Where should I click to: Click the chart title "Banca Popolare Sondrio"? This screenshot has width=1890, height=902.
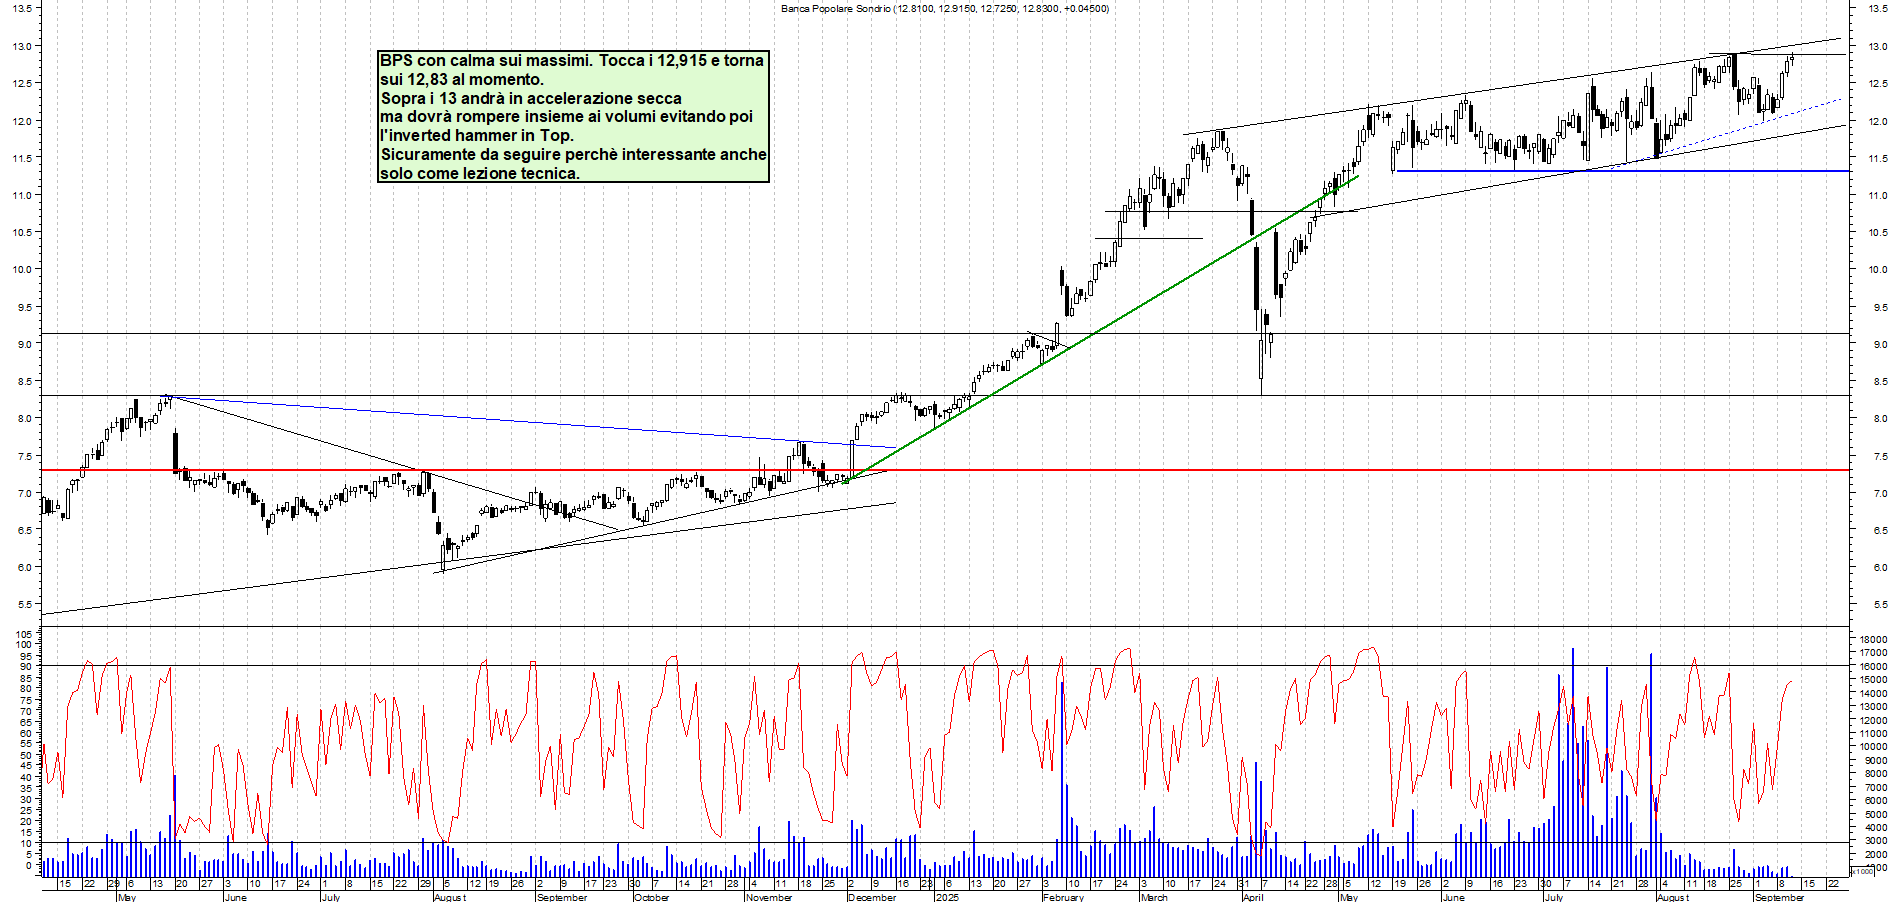coord(835,8)
